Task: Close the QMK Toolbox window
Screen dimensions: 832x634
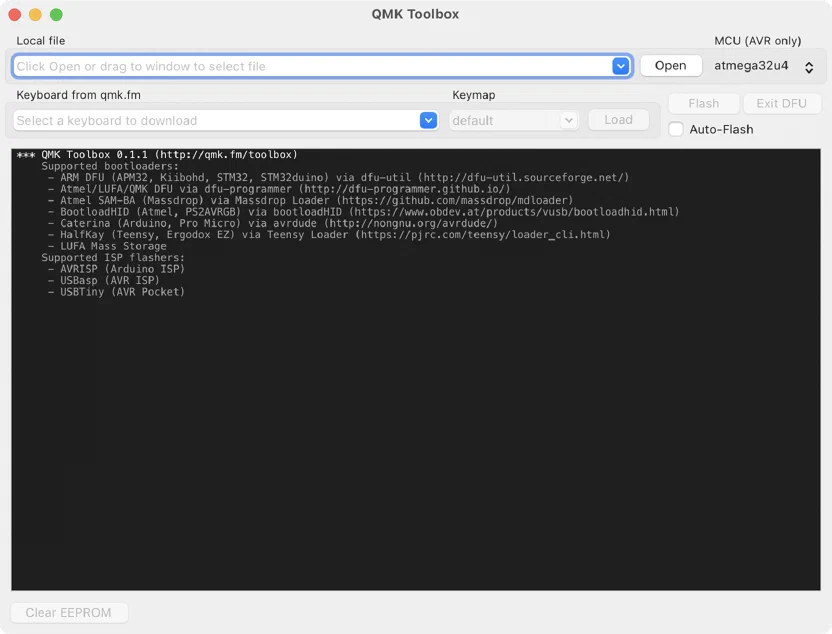Action: pyautogui.click(x=15, y=15)
